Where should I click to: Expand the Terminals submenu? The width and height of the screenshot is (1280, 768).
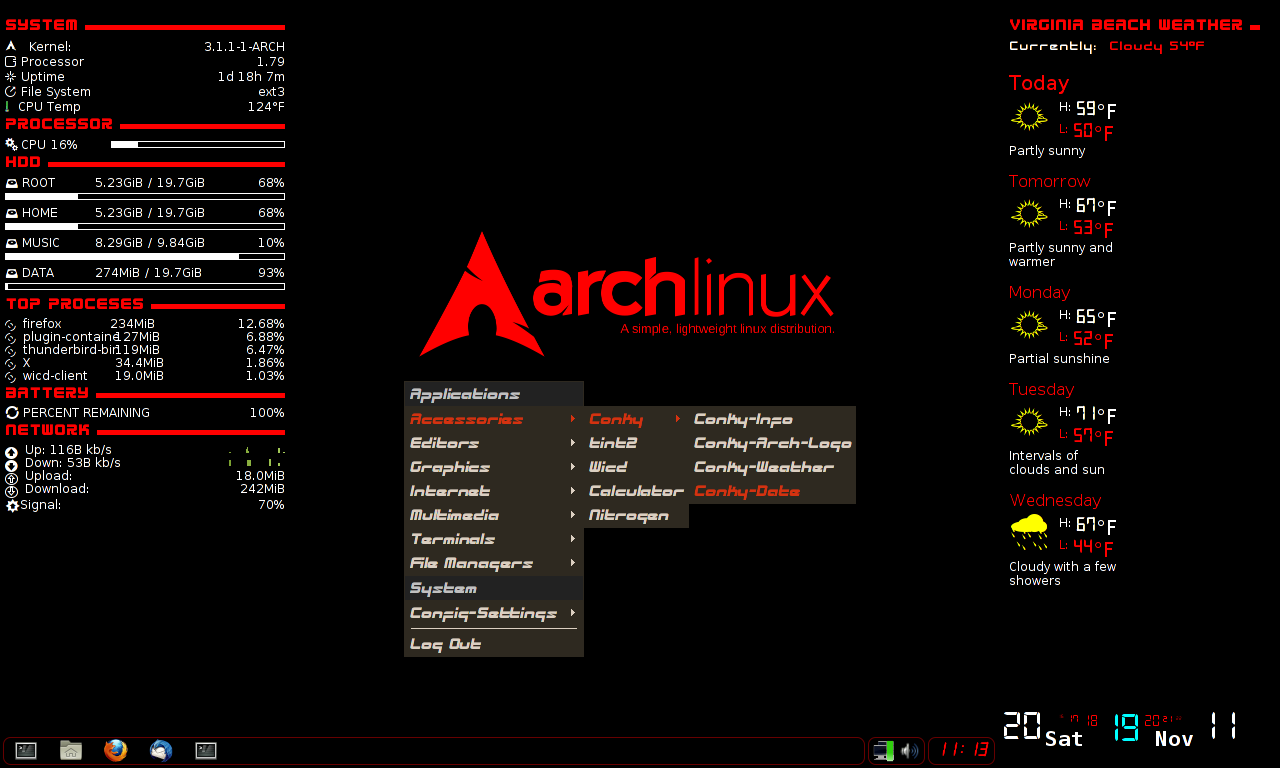click(x=494, y=539)
